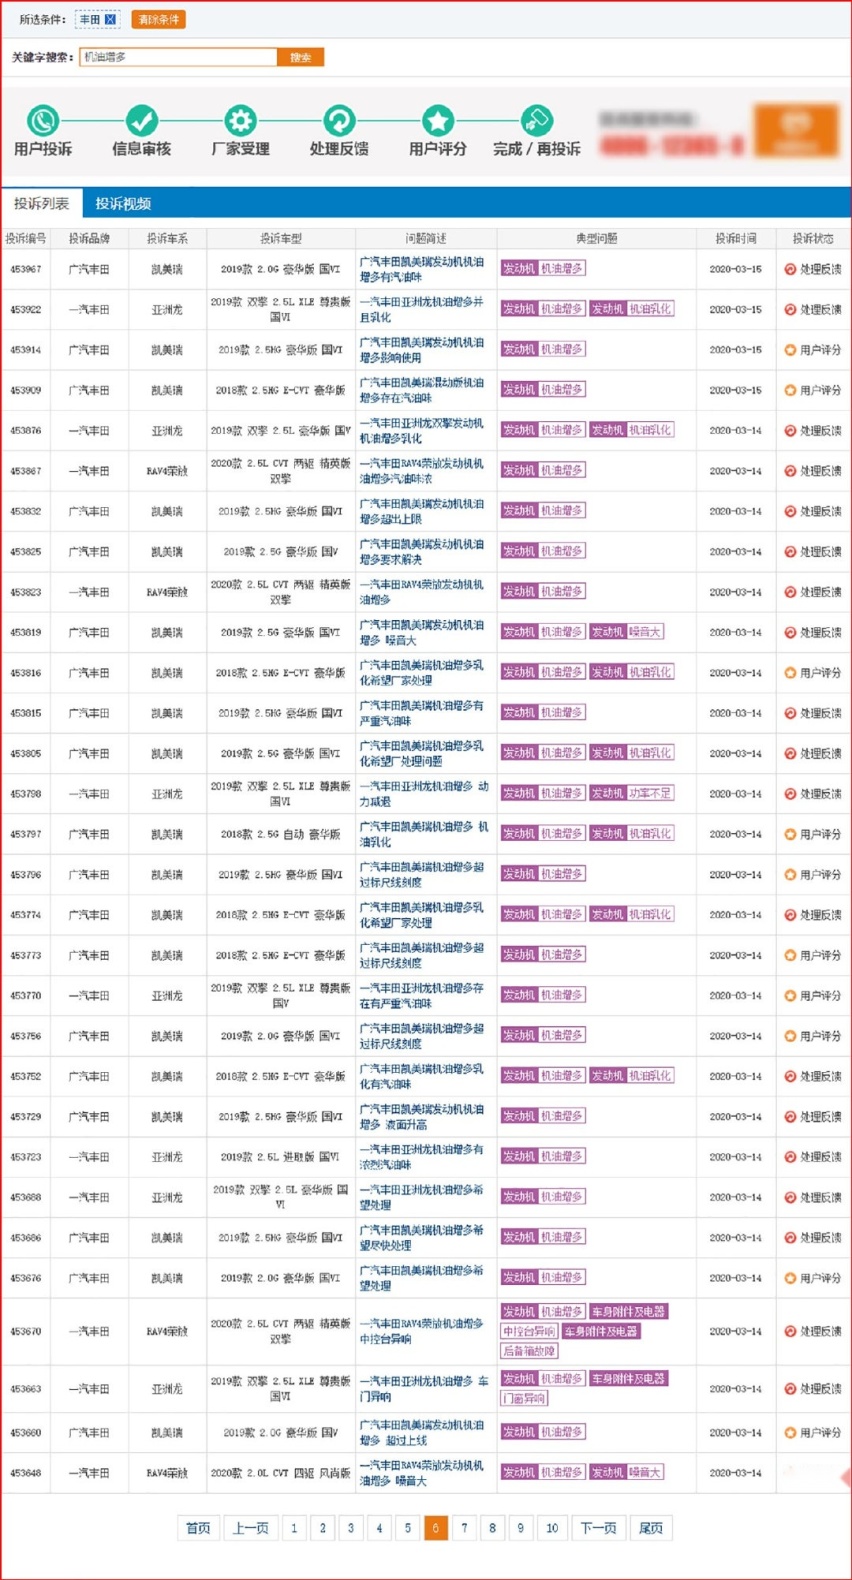
Task: Click RAV4荣放 series cell in row 453823
Action: 167,592
